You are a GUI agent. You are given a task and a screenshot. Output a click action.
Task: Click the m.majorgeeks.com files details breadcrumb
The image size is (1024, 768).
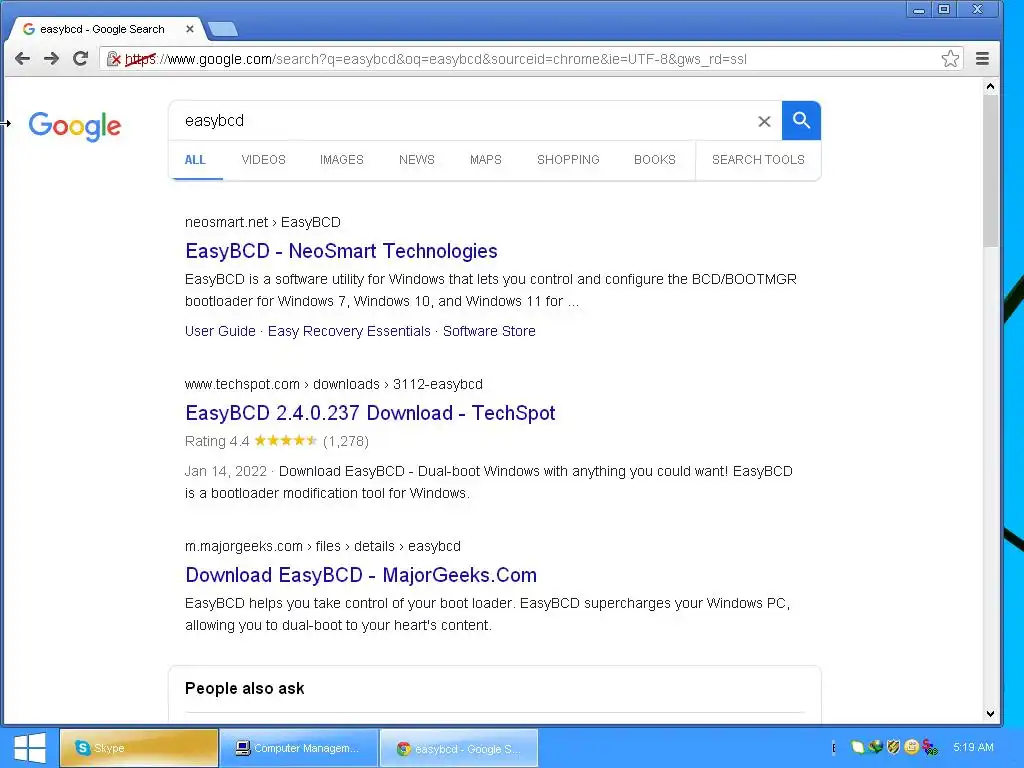click(x=323, y=546)
